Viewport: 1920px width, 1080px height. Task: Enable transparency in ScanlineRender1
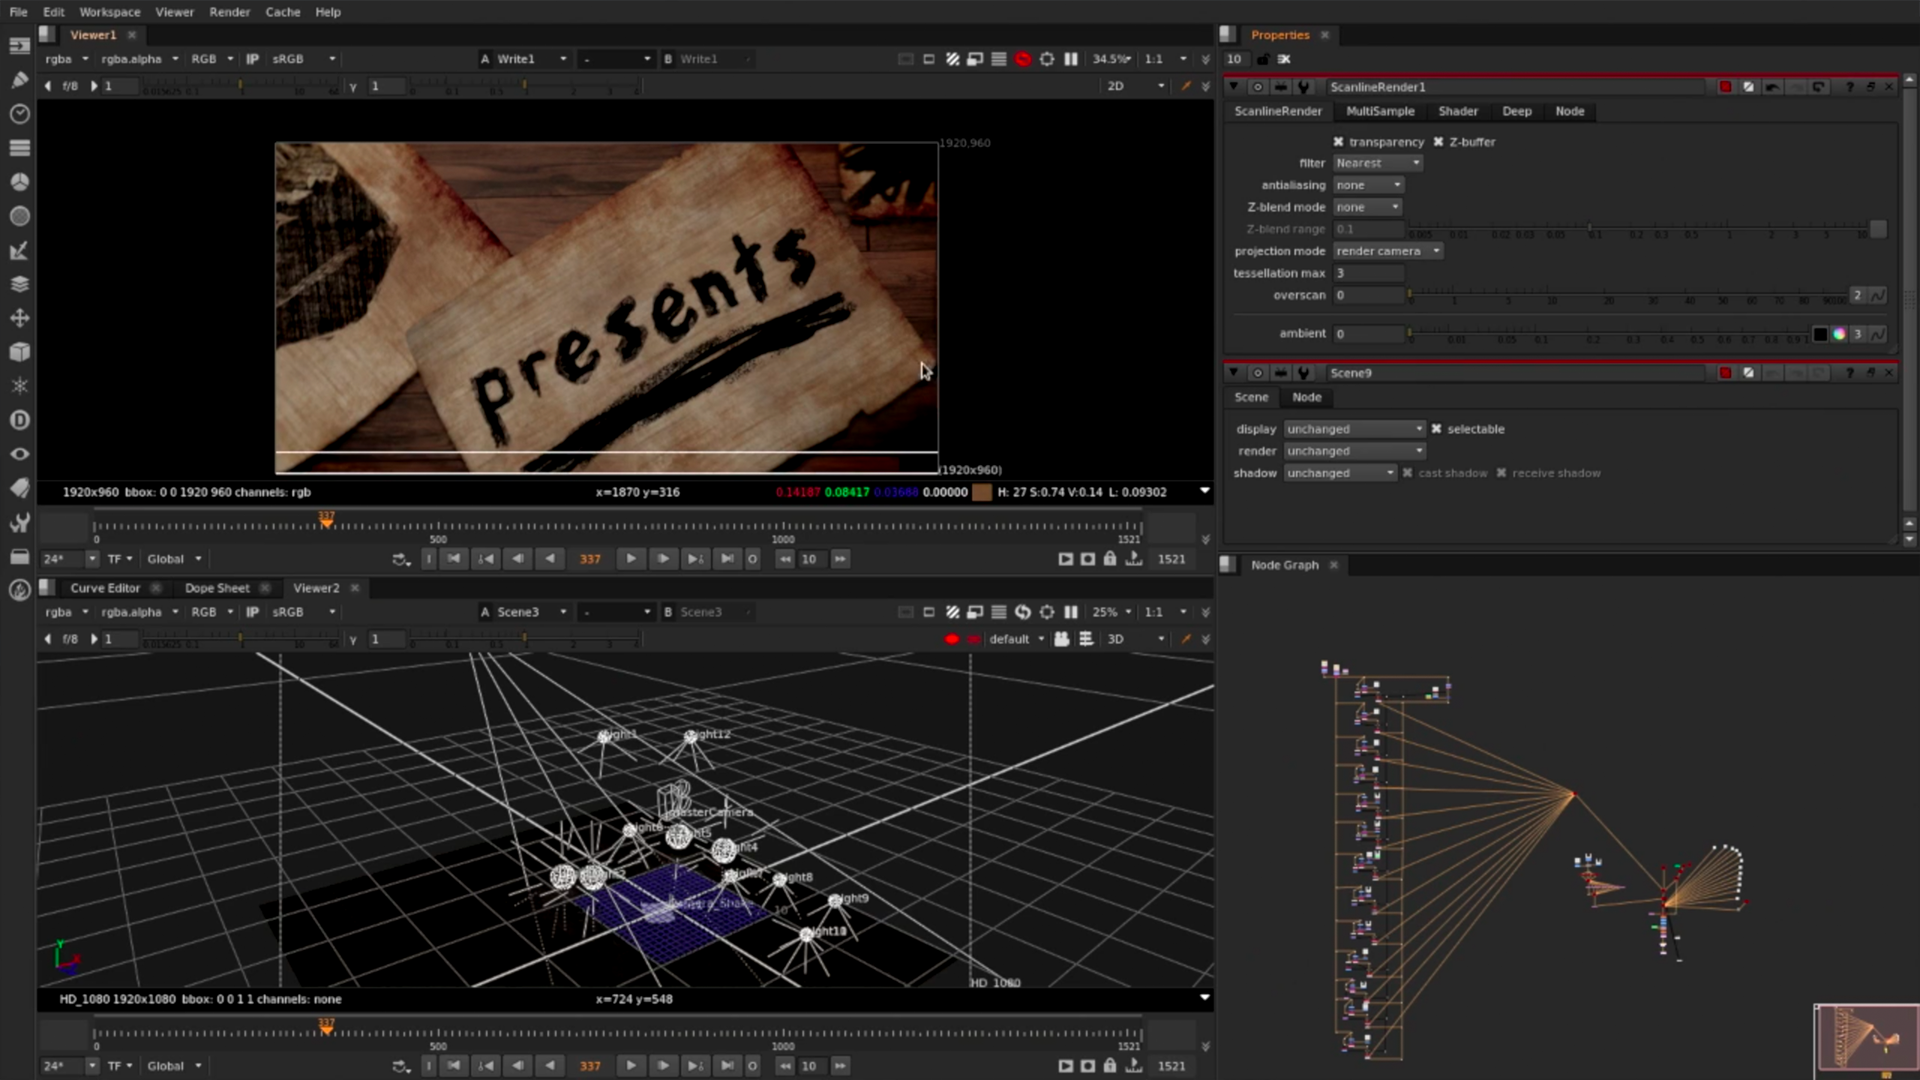click(x=1340, y=142)
